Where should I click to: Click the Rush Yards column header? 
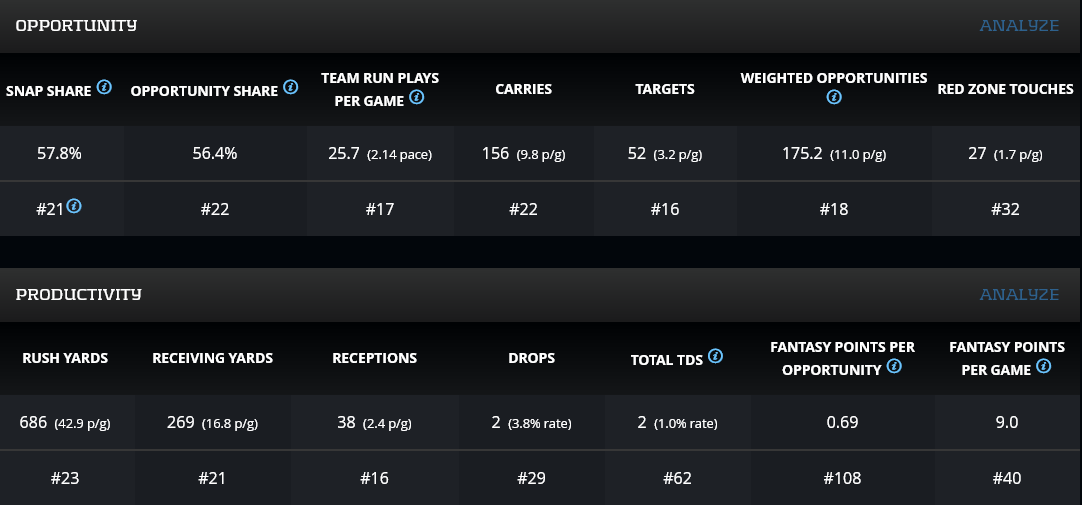click(x=64, y=358)
